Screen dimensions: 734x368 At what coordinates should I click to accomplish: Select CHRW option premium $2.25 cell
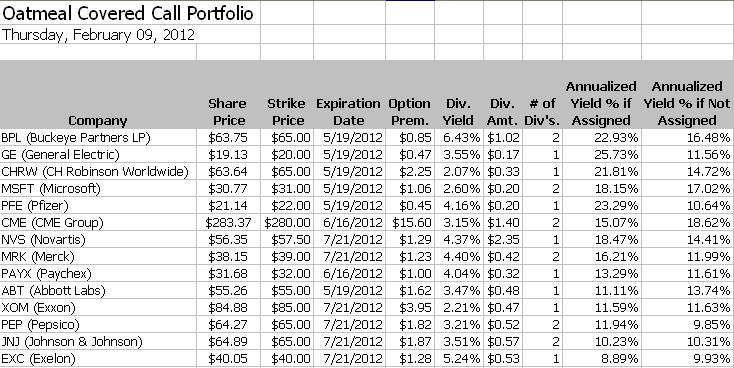(410, 171)
